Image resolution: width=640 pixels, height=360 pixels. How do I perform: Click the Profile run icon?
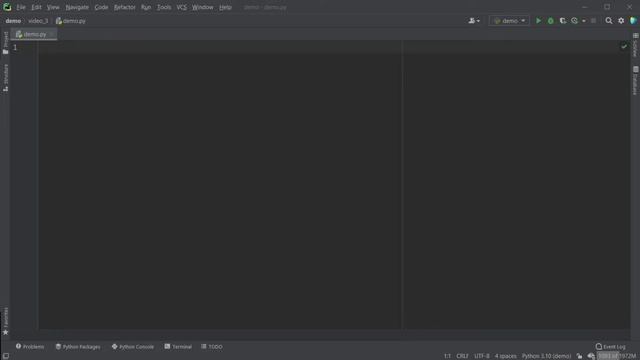coord(575,21)
